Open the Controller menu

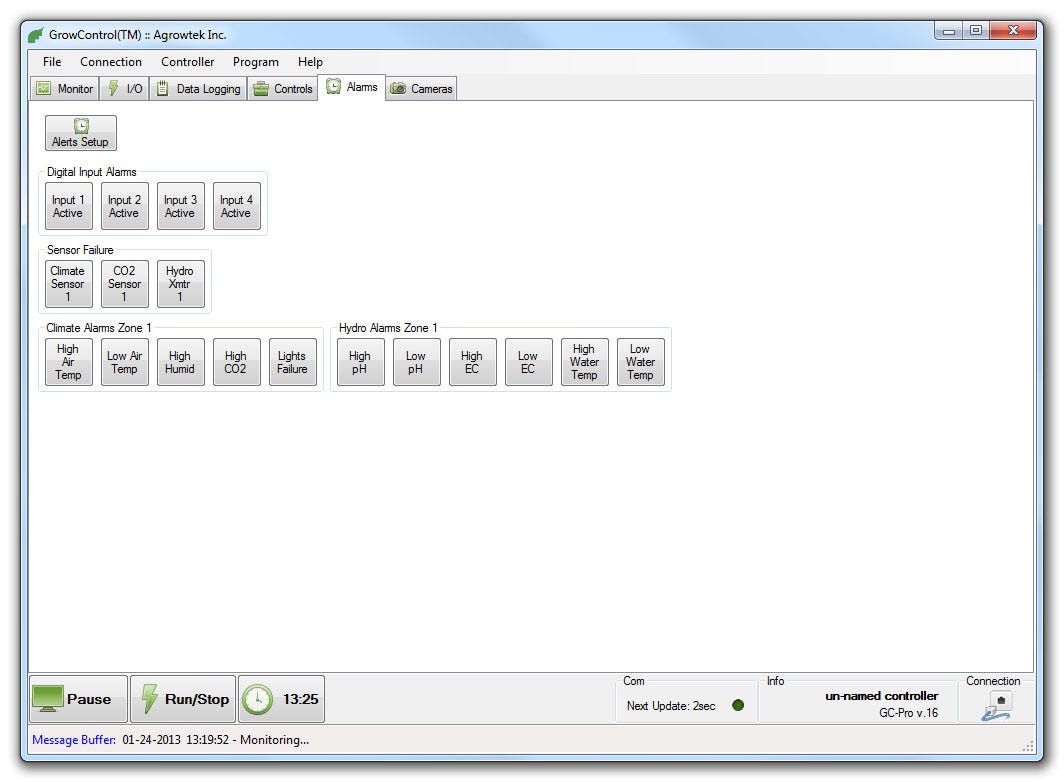tap(187, 62)
